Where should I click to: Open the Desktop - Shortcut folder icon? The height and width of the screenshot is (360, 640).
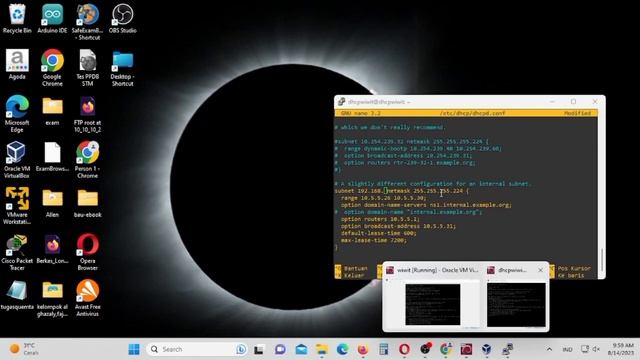point(122,68)
